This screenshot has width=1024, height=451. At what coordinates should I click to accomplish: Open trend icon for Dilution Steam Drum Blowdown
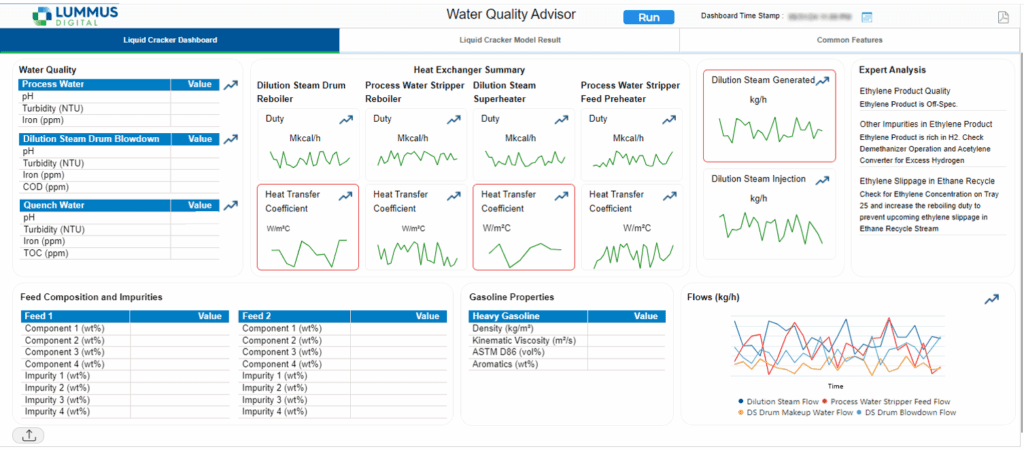(231, 140)
